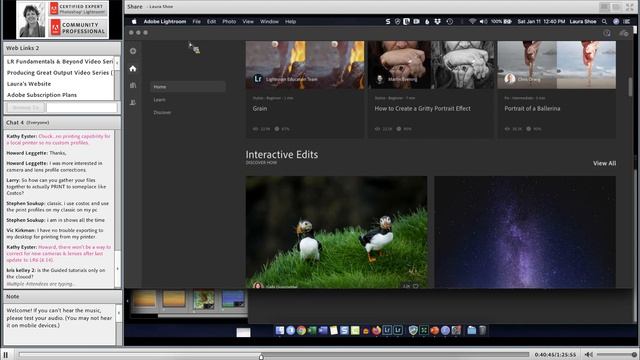Open second Lr Lightroom icon in the Dock
640x360 pixels.
tap(398, 330)
